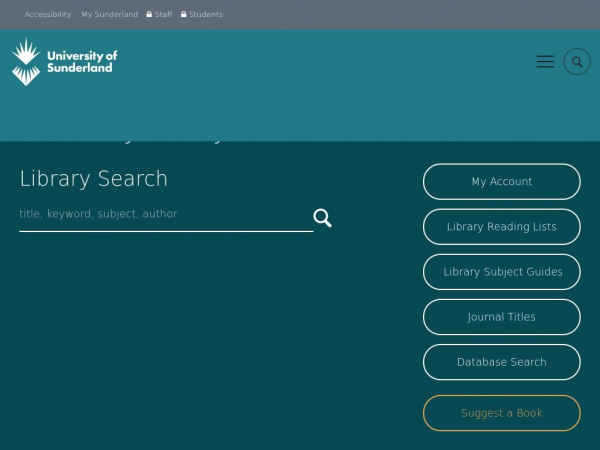Screen dimensions: 600x450
Task: Go to My Sunderland
Action: [x=109, y=14]
